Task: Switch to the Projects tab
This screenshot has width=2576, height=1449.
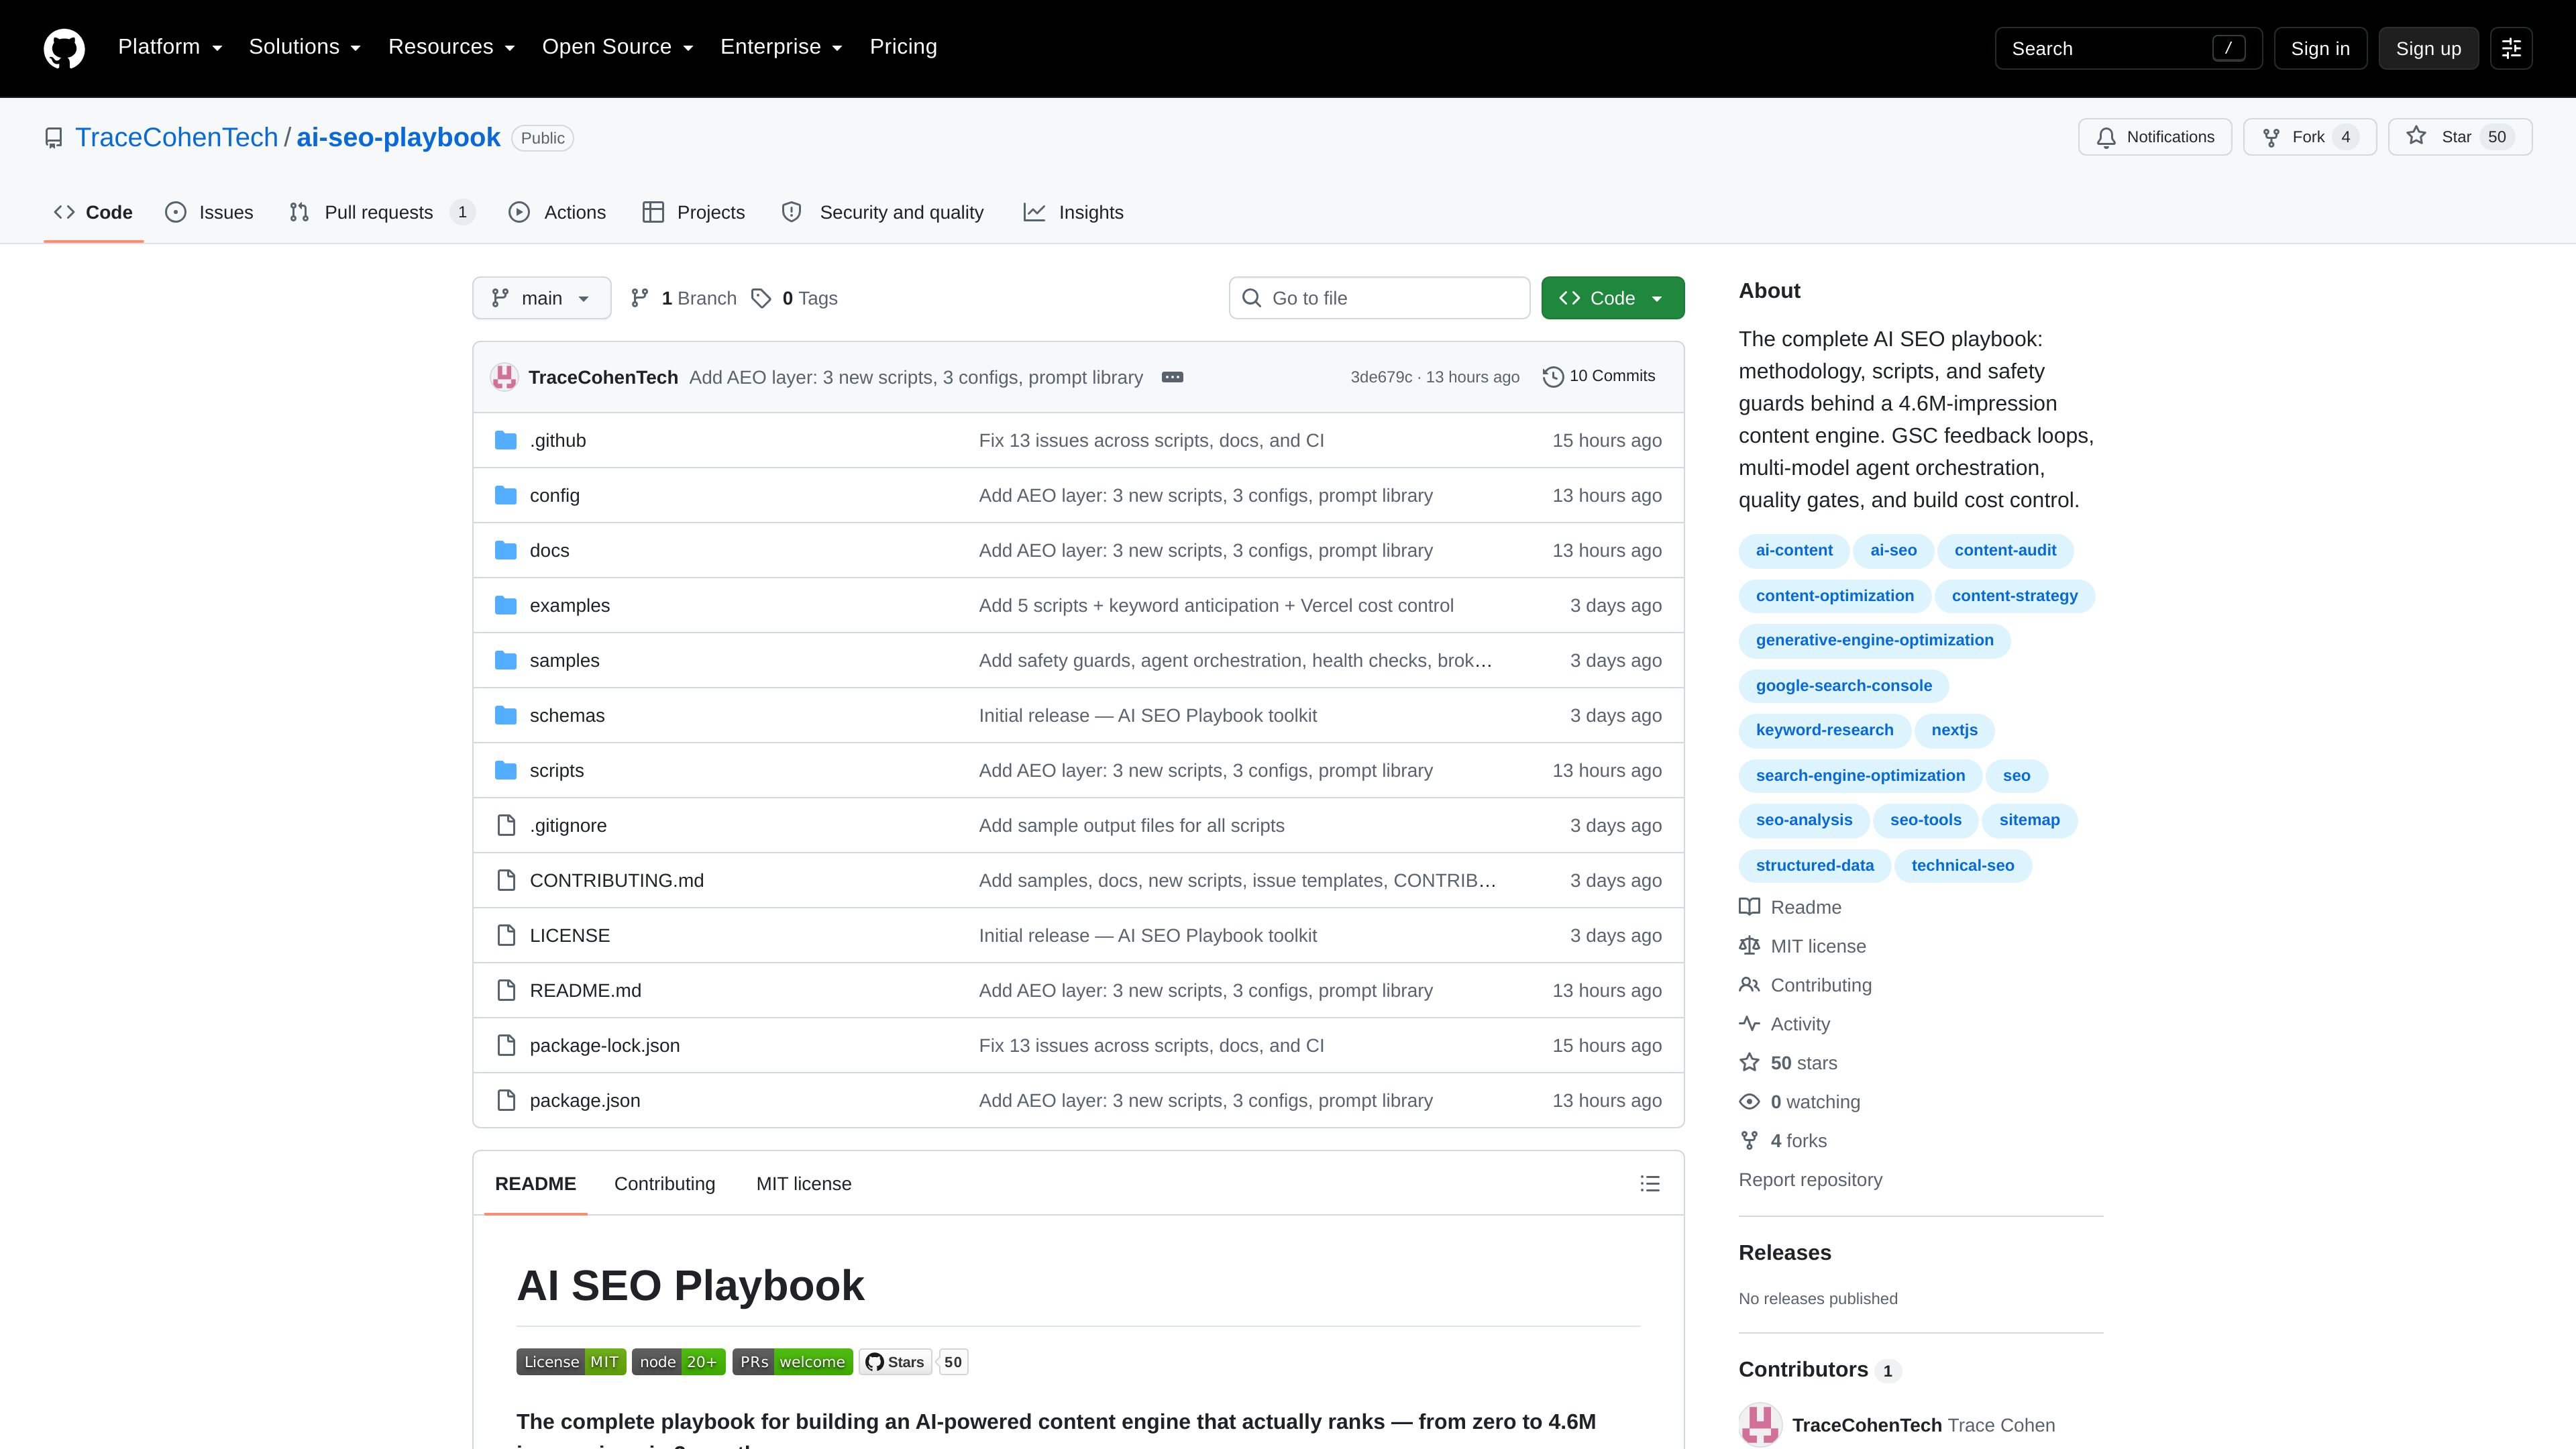Action: pos(694,212)
